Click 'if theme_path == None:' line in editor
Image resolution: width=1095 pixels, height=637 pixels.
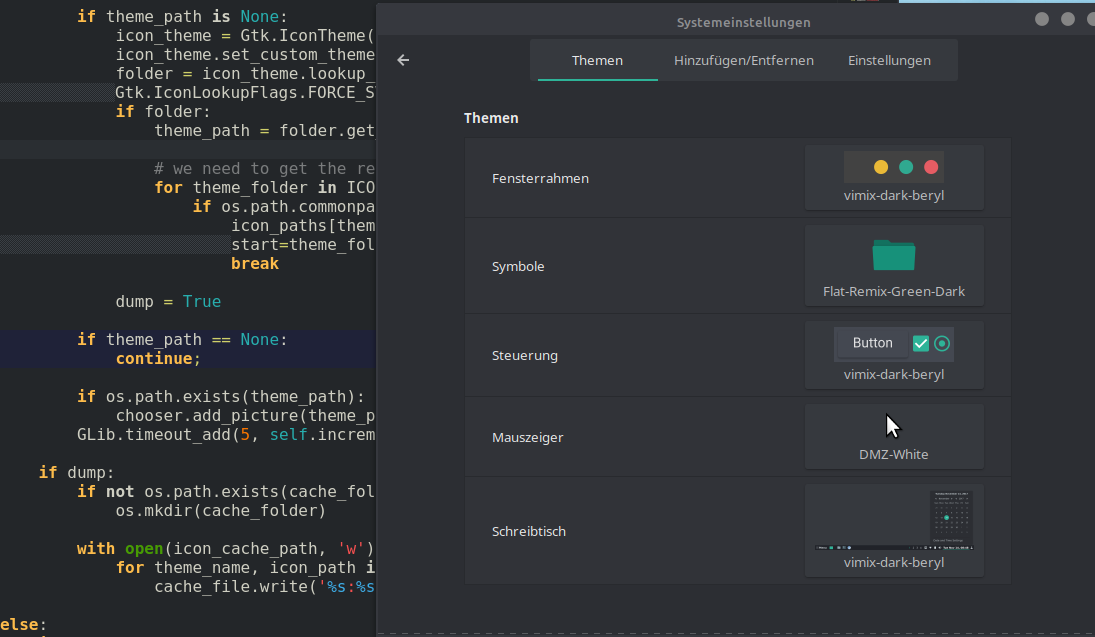[x=182, y=339]
